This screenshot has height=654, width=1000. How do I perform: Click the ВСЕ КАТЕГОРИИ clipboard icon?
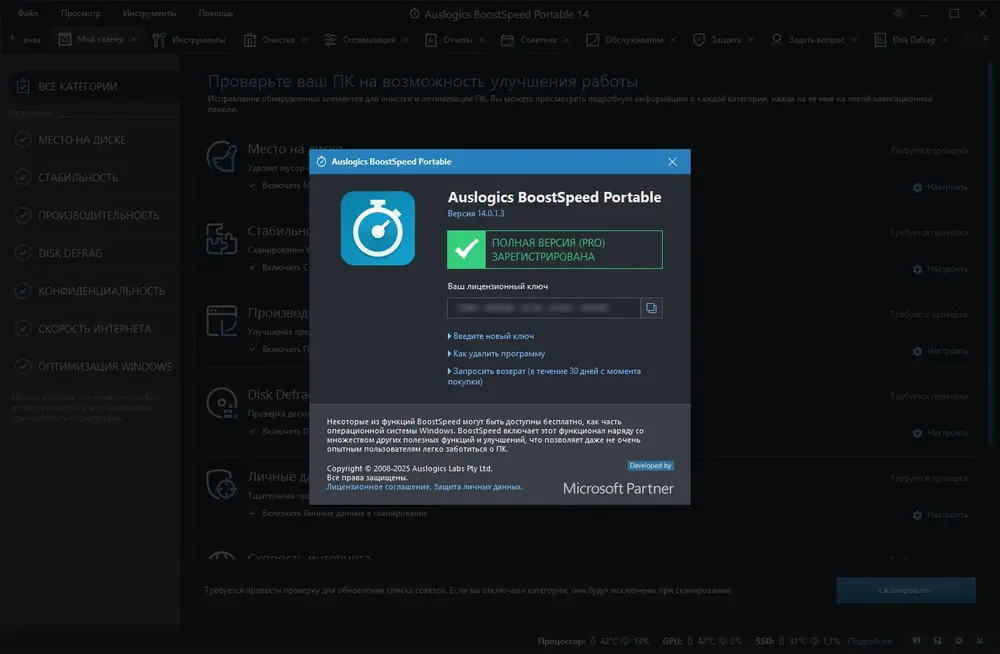point(23,85)
